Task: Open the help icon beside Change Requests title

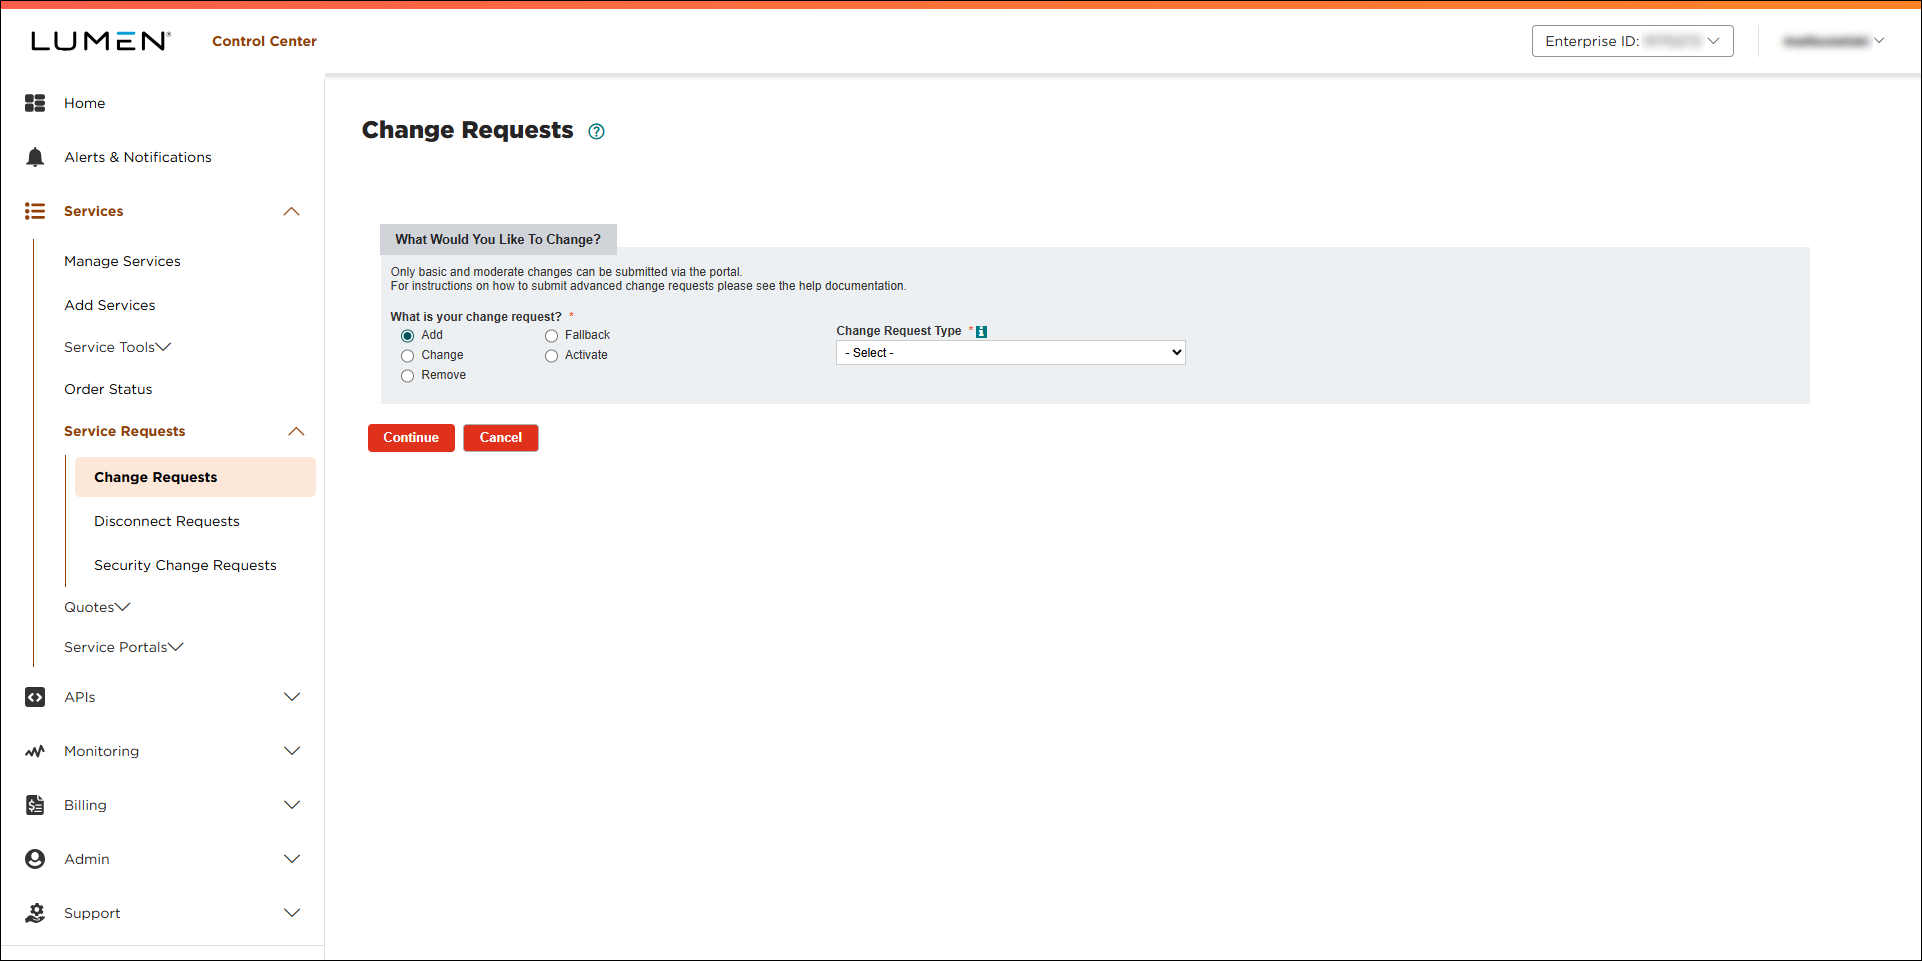Action: 596,131
